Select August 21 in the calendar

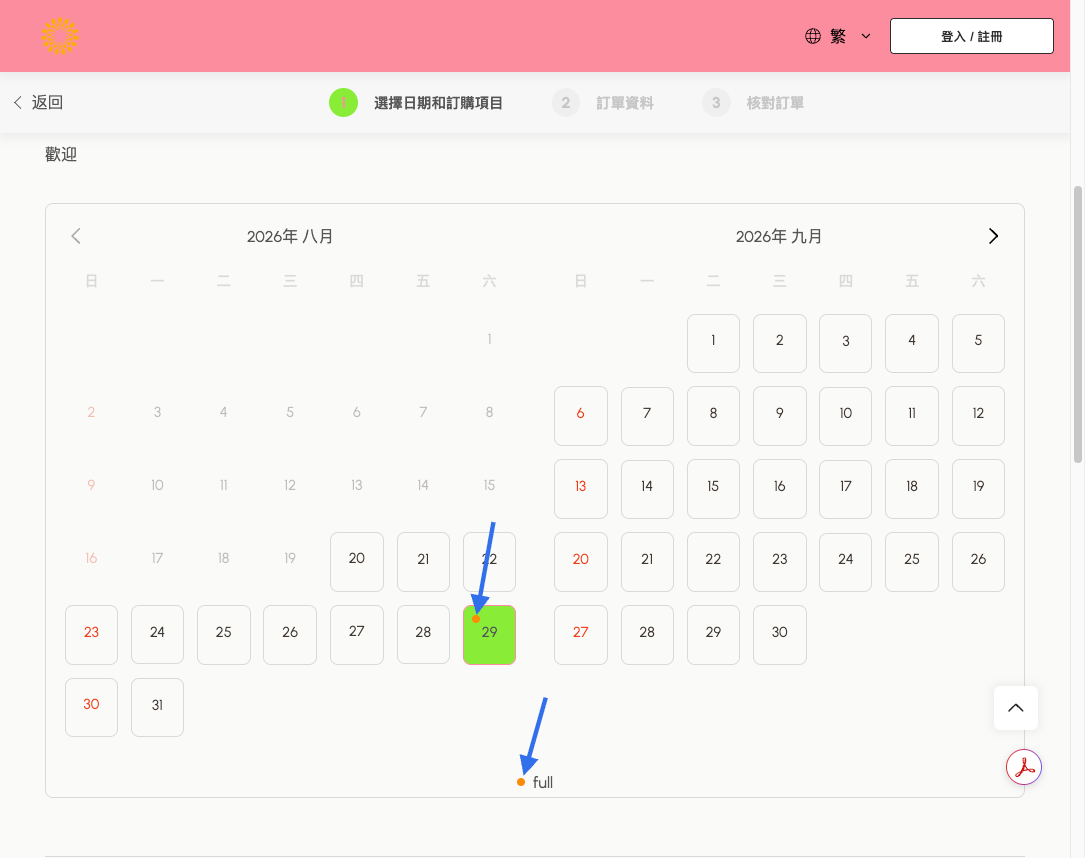coord(423,561)
